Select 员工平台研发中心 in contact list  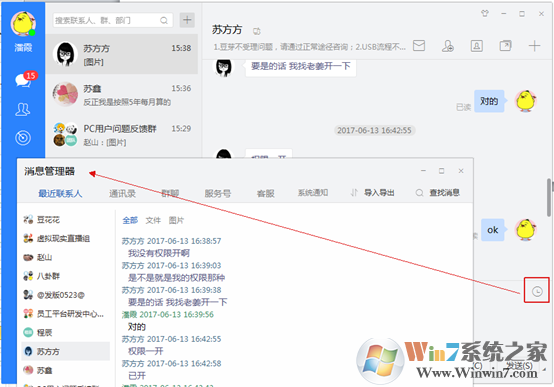pyautogui.click(x=66, y=313)
